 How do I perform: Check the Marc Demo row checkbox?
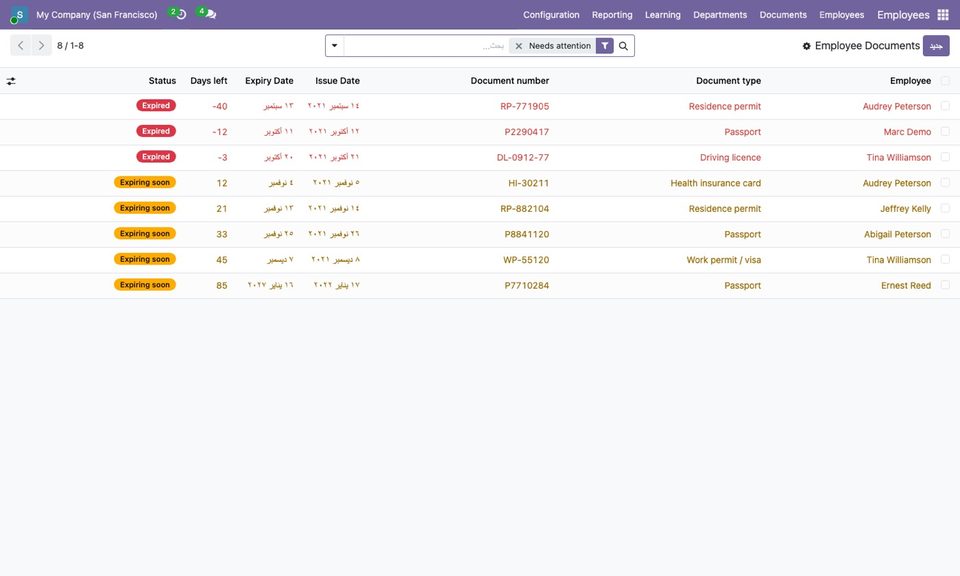pos(945,132)
